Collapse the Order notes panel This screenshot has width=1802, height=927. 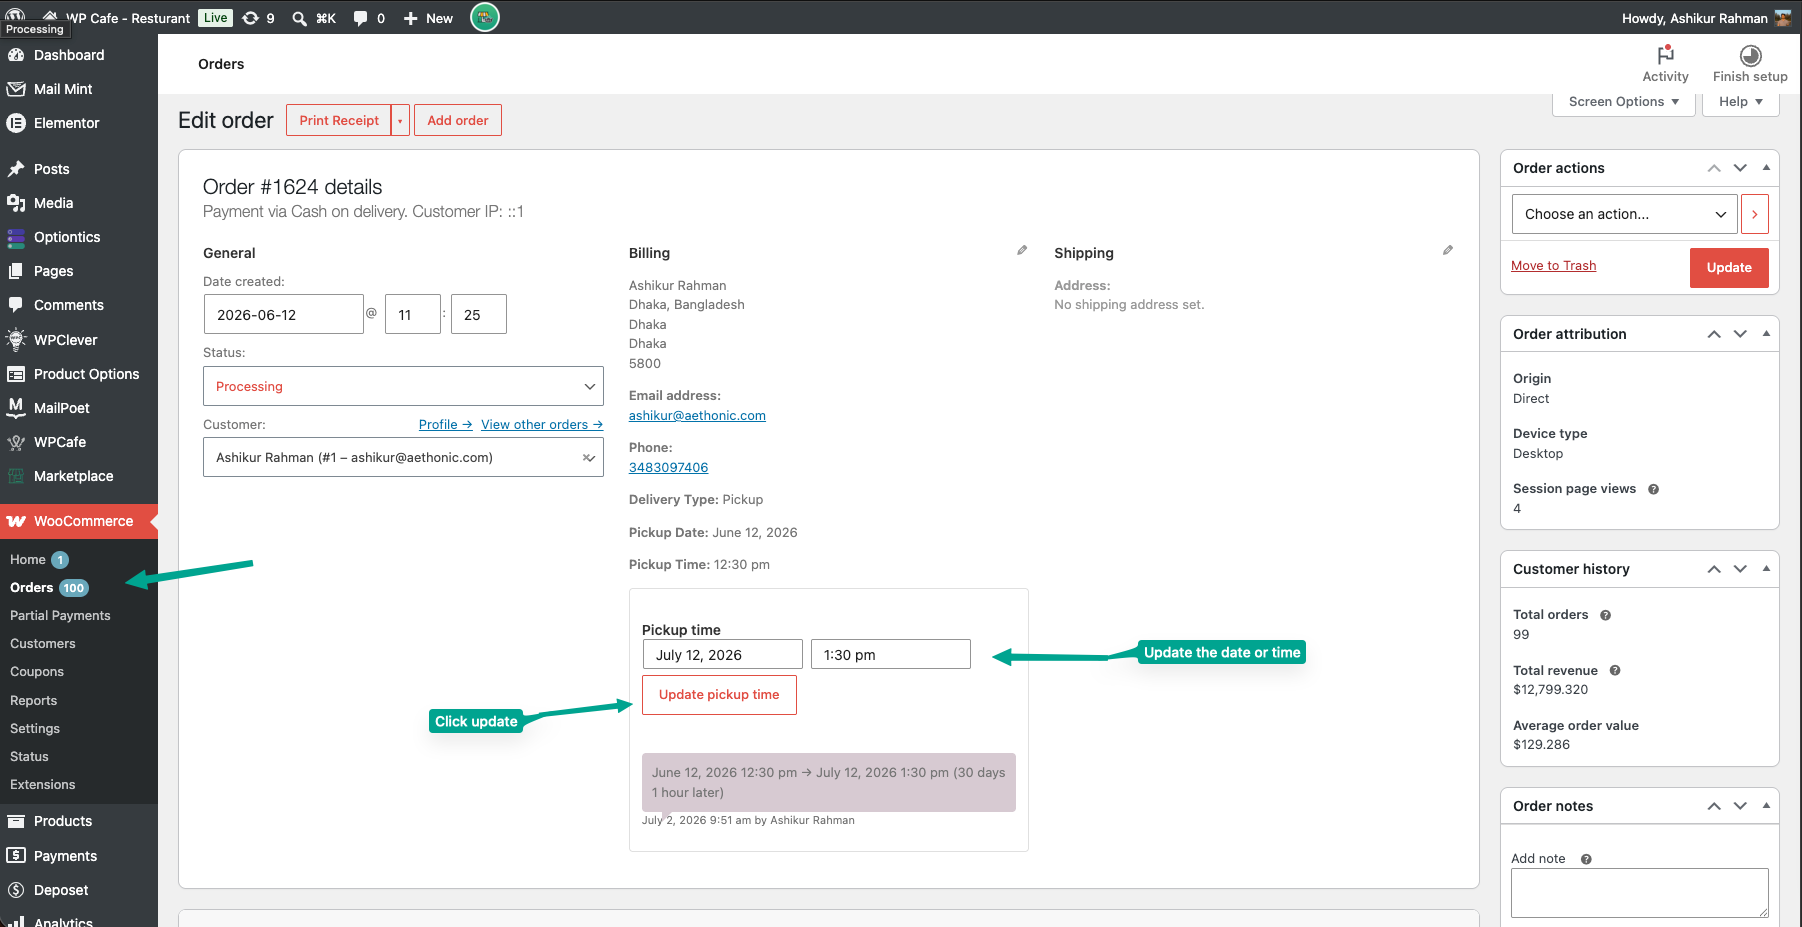pos(1766,806)
